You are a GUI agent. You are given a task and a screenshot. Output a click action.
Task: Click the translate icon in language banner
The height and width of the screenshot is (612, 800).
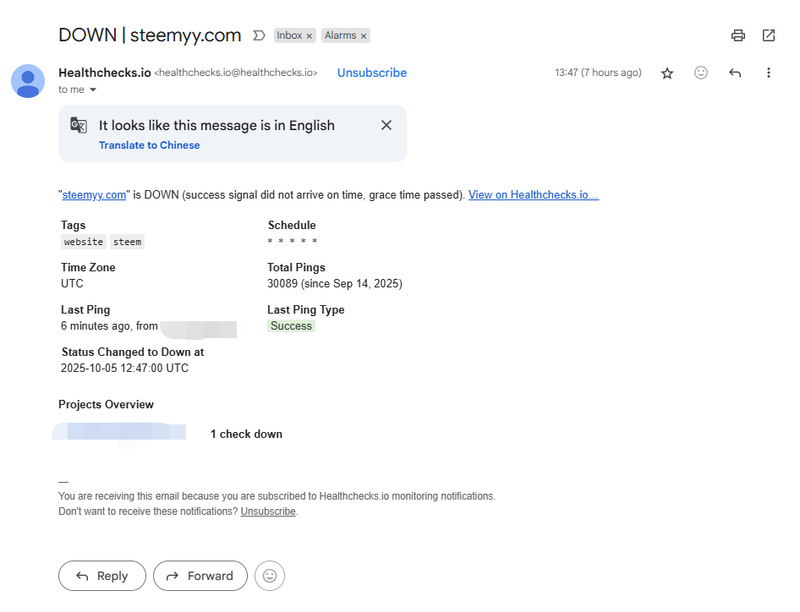click(79, 125)
